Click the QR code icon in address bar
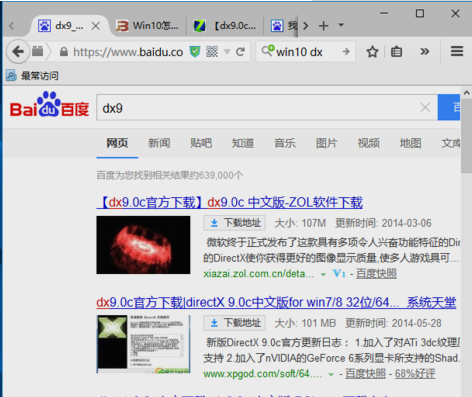The width and height of the screenshot is (472, 397). 212,52
